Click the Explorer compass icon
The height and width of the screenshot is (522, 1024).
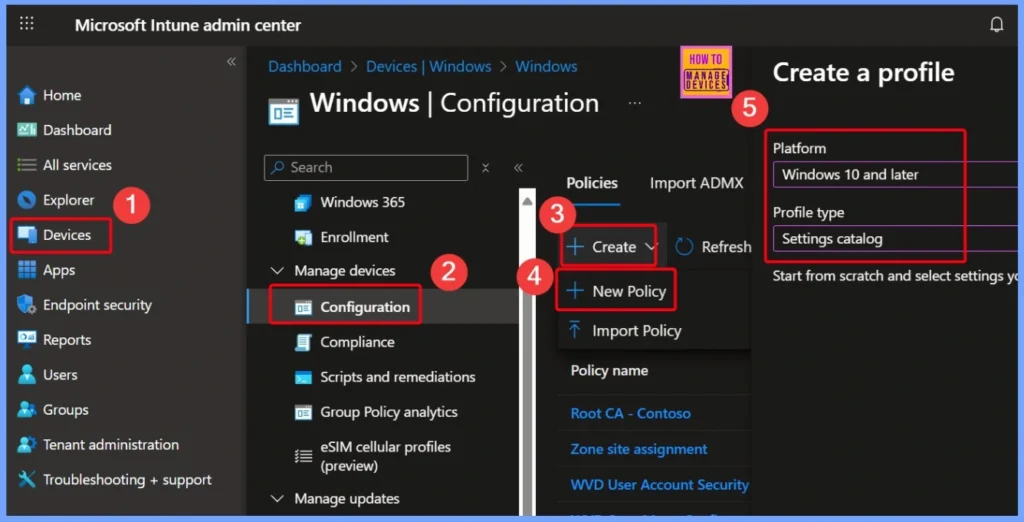click(27, 200)
